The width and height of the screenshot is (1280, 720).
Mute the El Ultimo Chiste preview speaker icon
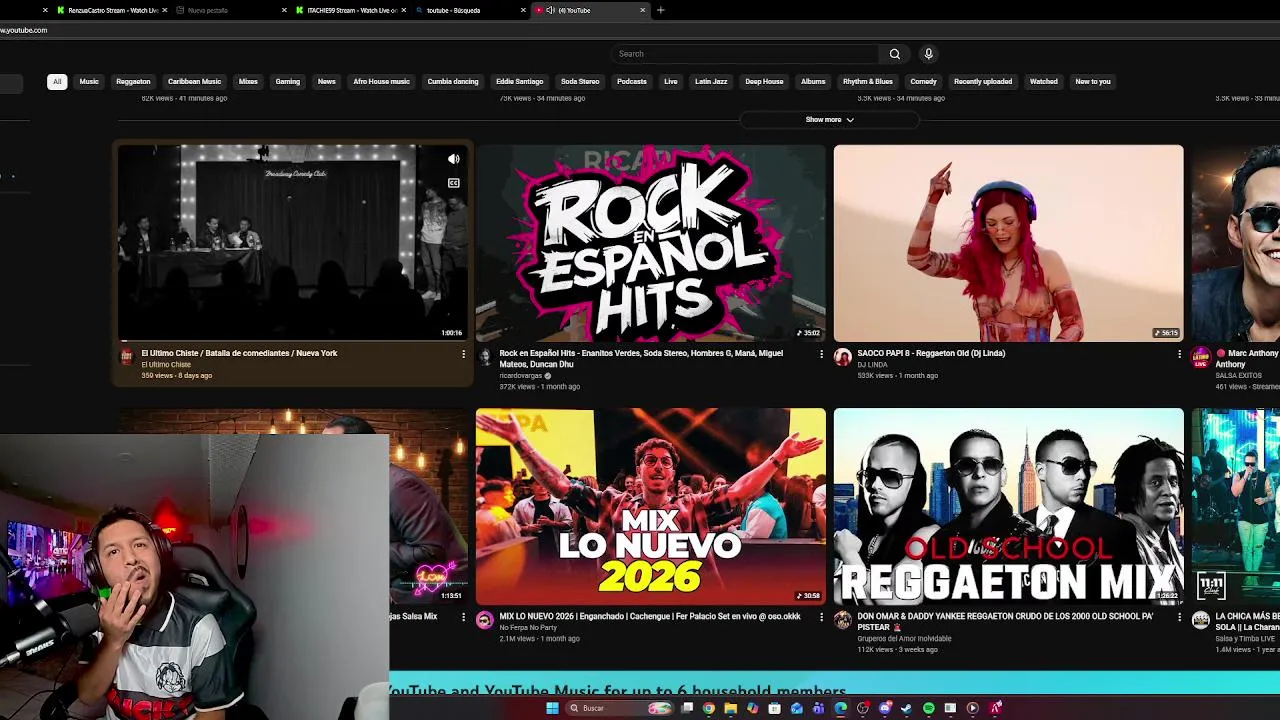tap(454, 159)
